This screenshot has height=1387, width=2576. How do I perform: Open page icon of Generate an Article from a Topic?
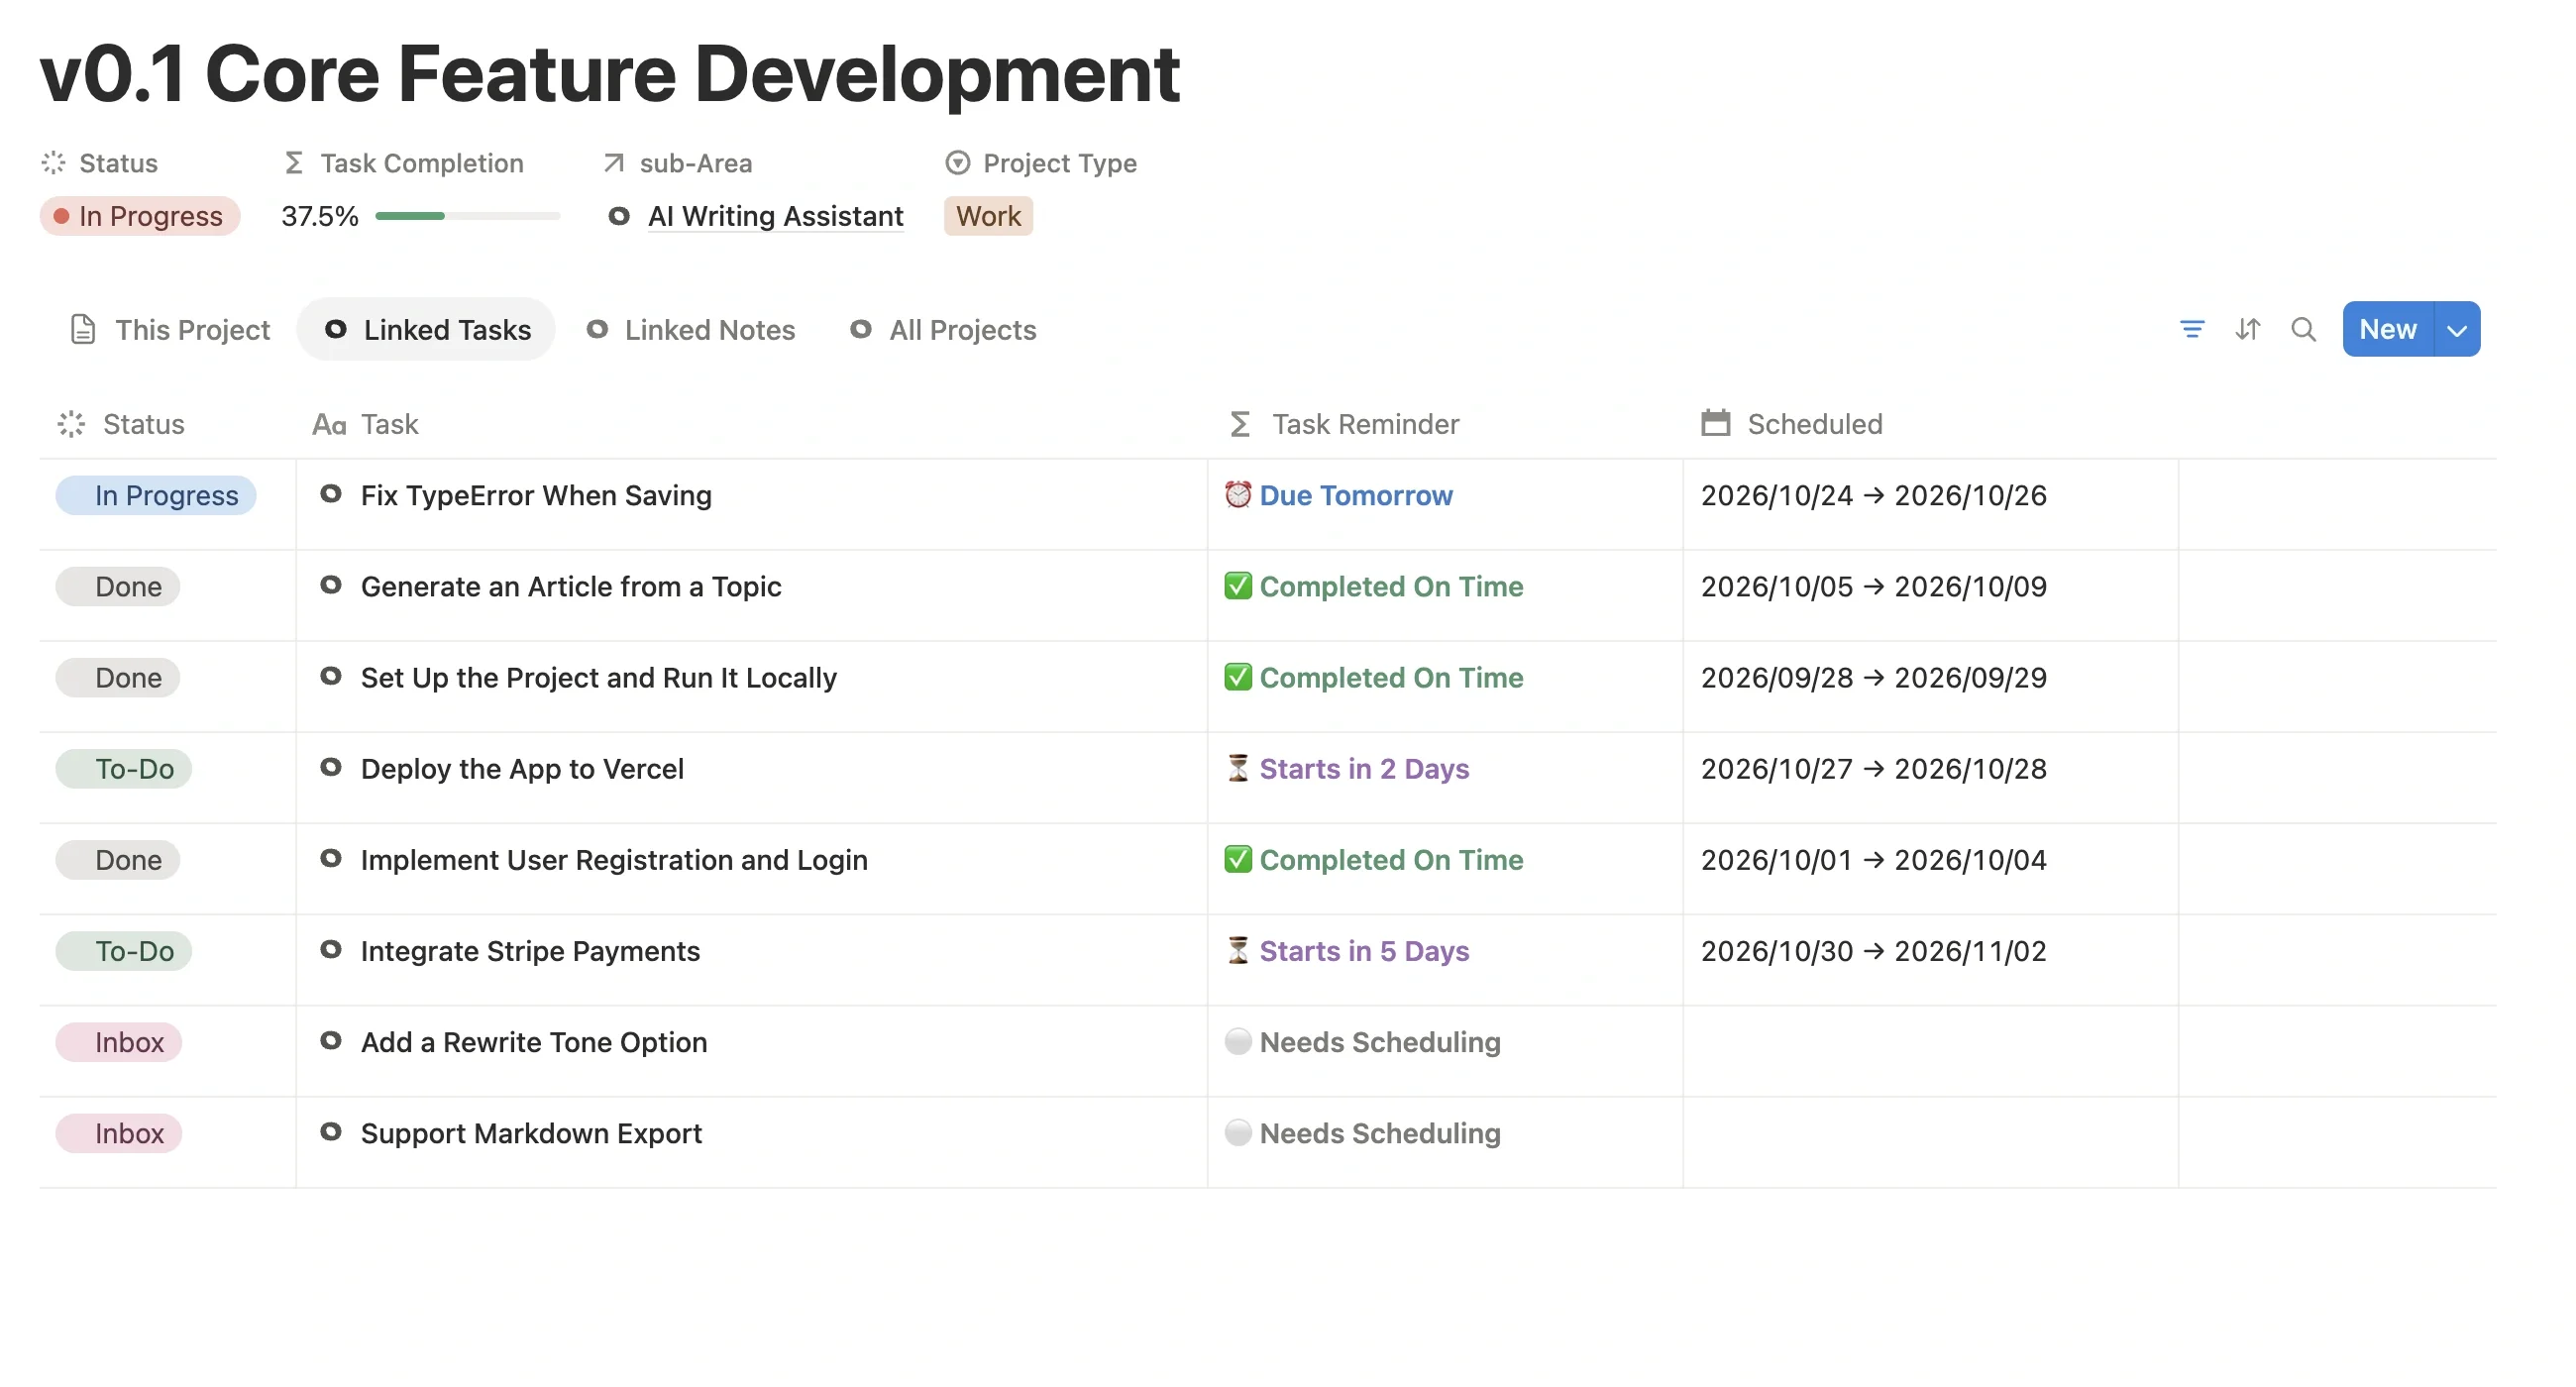(331, 585)
